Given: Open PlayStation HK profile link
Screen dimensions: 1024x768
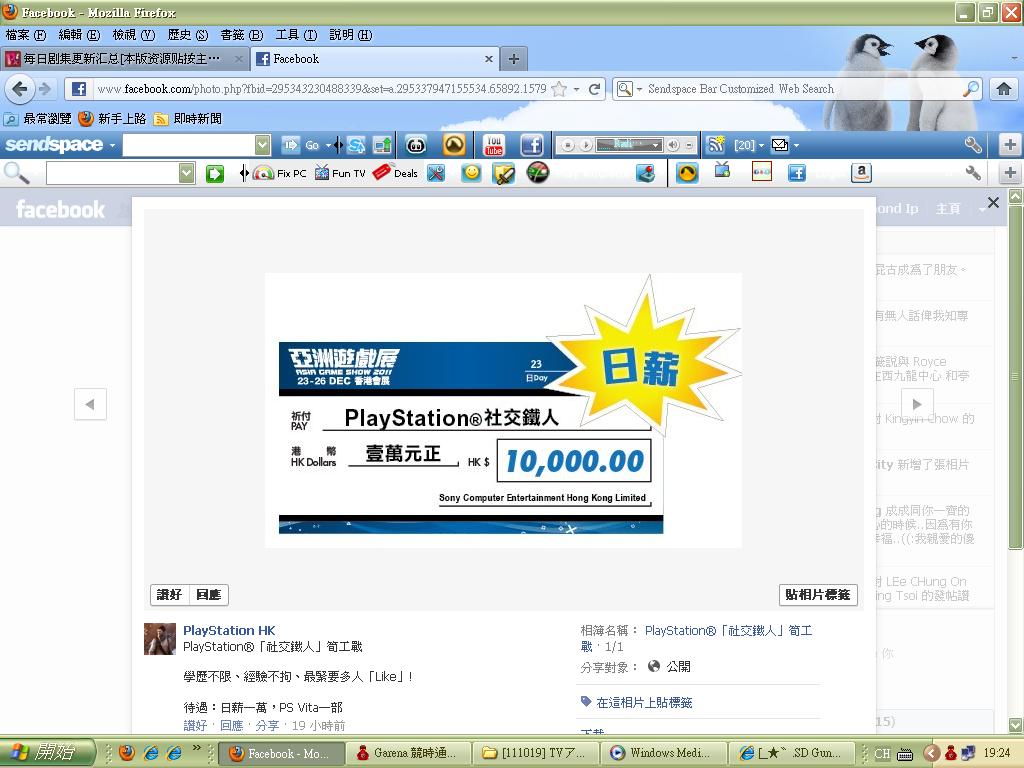Looking at the screenshot, I should point(229,630).
